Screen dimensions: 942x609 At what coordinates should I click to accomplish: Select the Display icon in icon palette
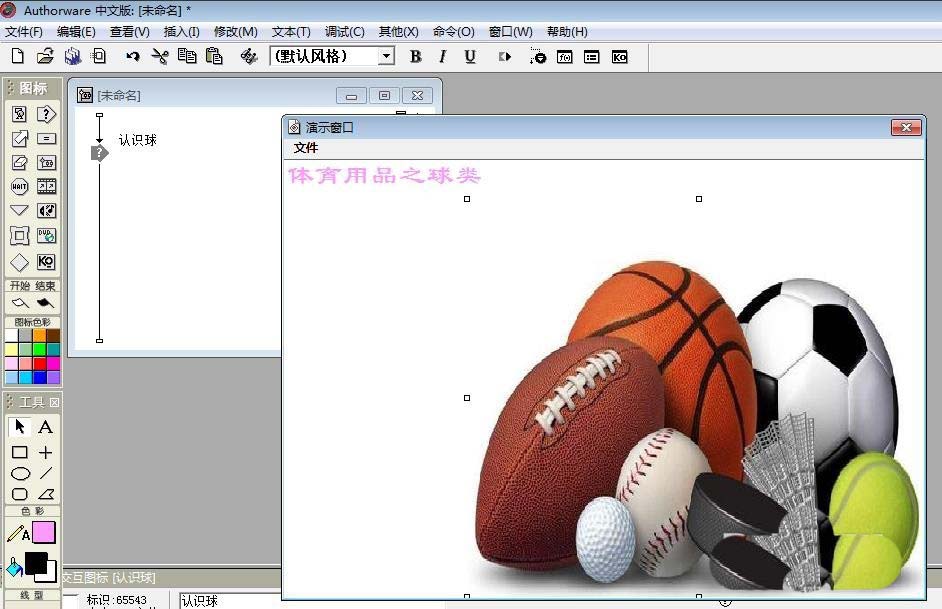pos(19,114)
